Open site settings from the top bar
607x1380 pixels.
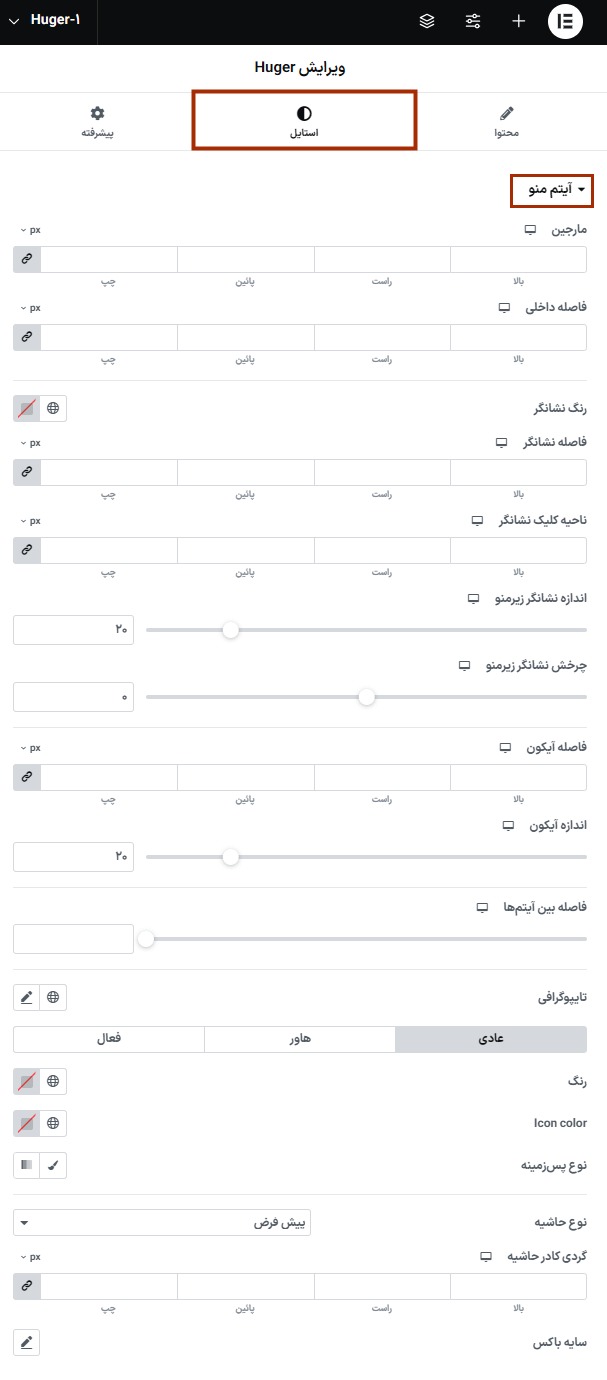(473, 19)
